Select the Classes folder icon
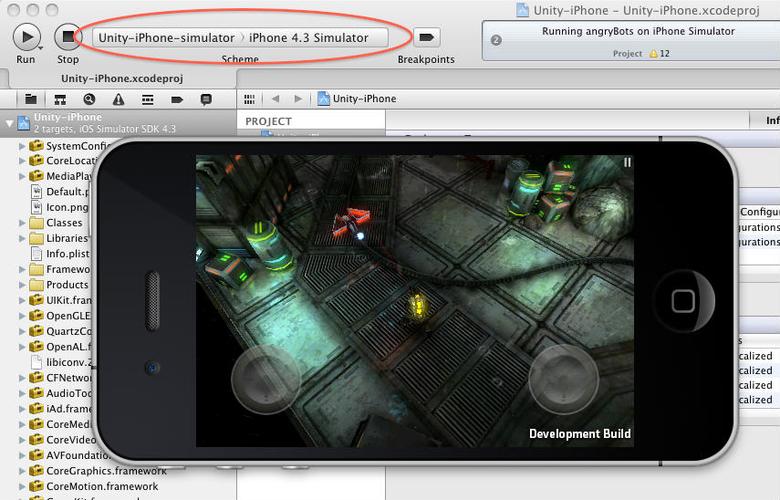This screenshot has width=780, height=500. tap(36, 222)
